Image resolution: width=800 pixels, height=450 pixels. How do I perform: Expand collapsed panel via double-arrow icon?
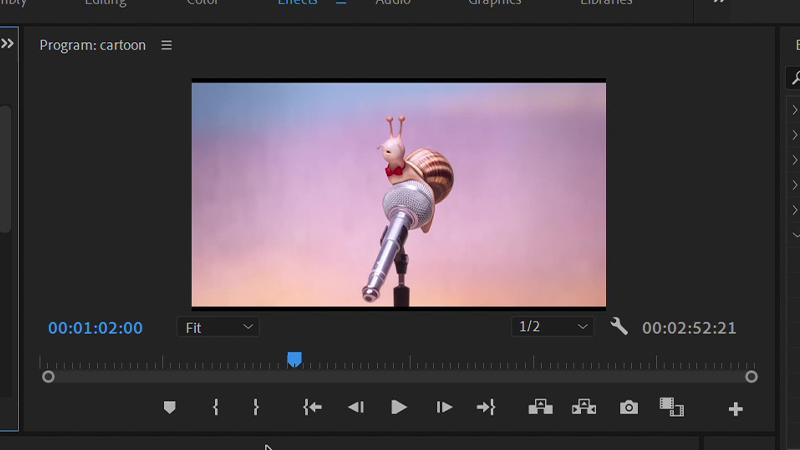click(x=7, y=43)
